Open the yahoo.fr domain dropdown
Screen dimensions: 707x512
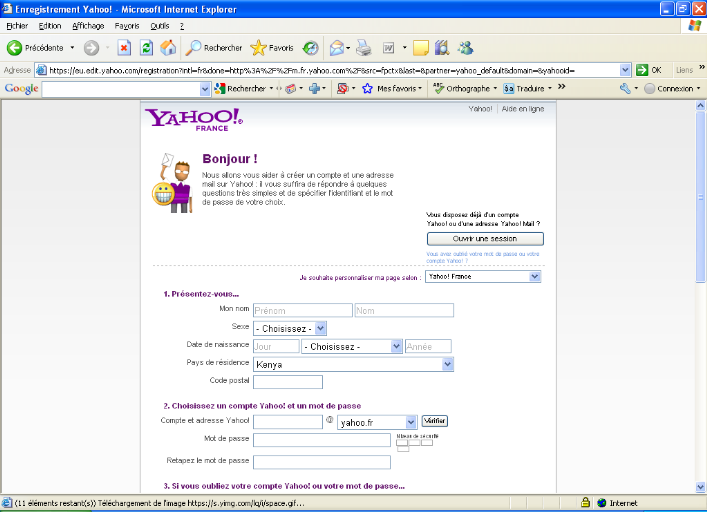(377, 422)
